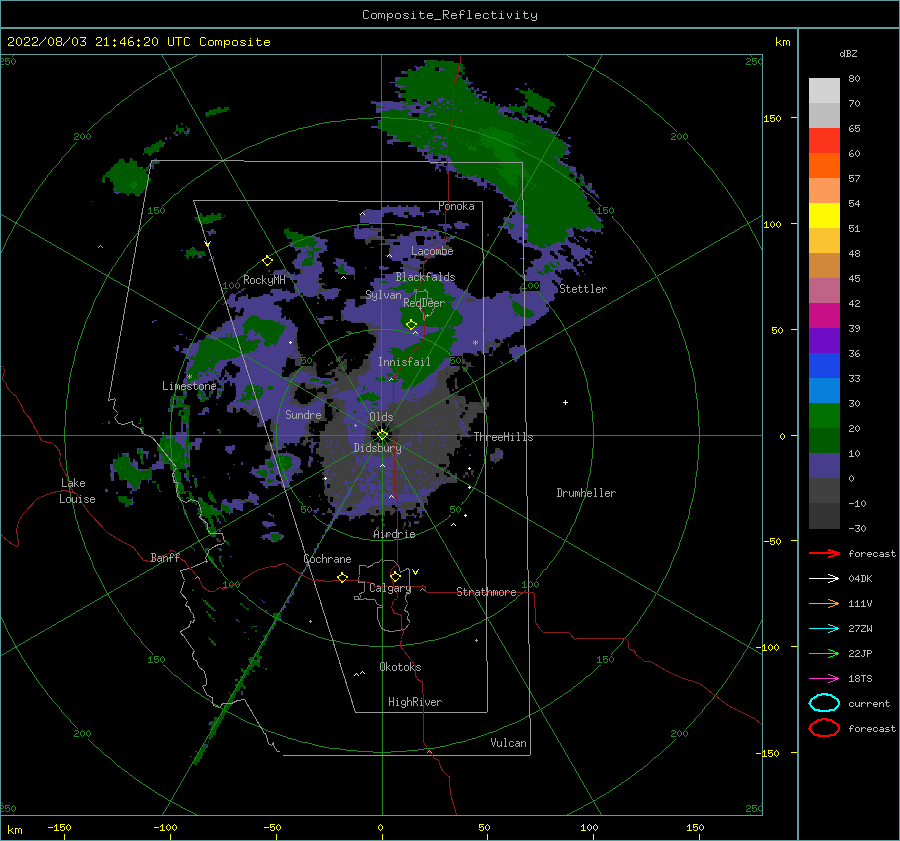Click the 22JP legend text

tap(860, 653)
